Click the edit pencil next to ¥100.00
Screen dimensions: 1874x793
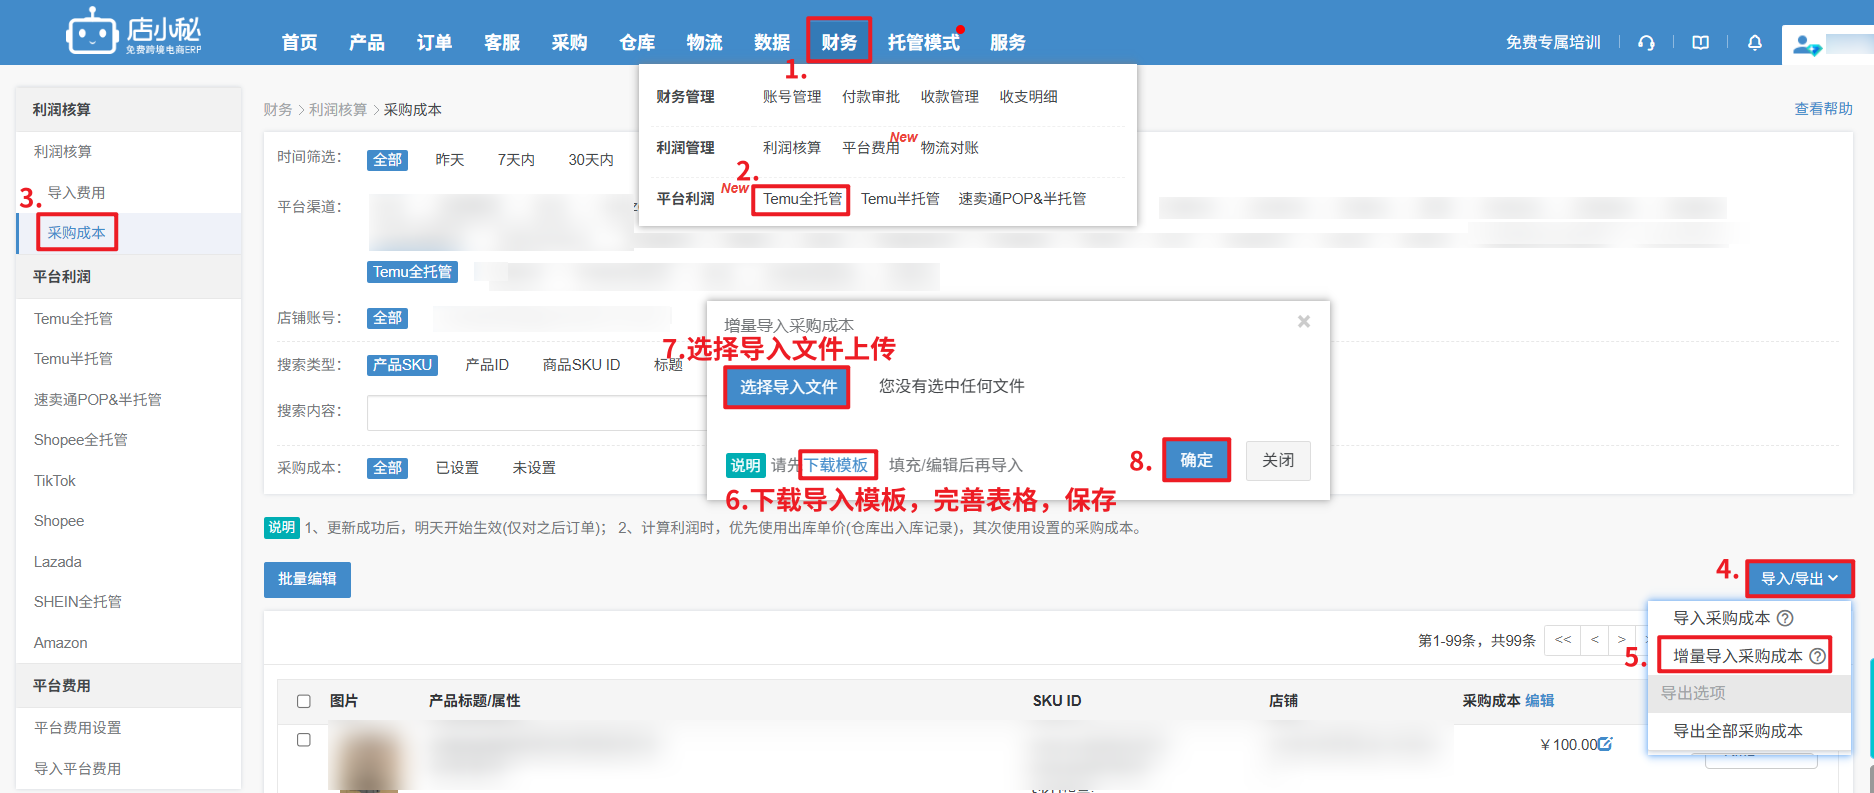[x=1605, y=744]
